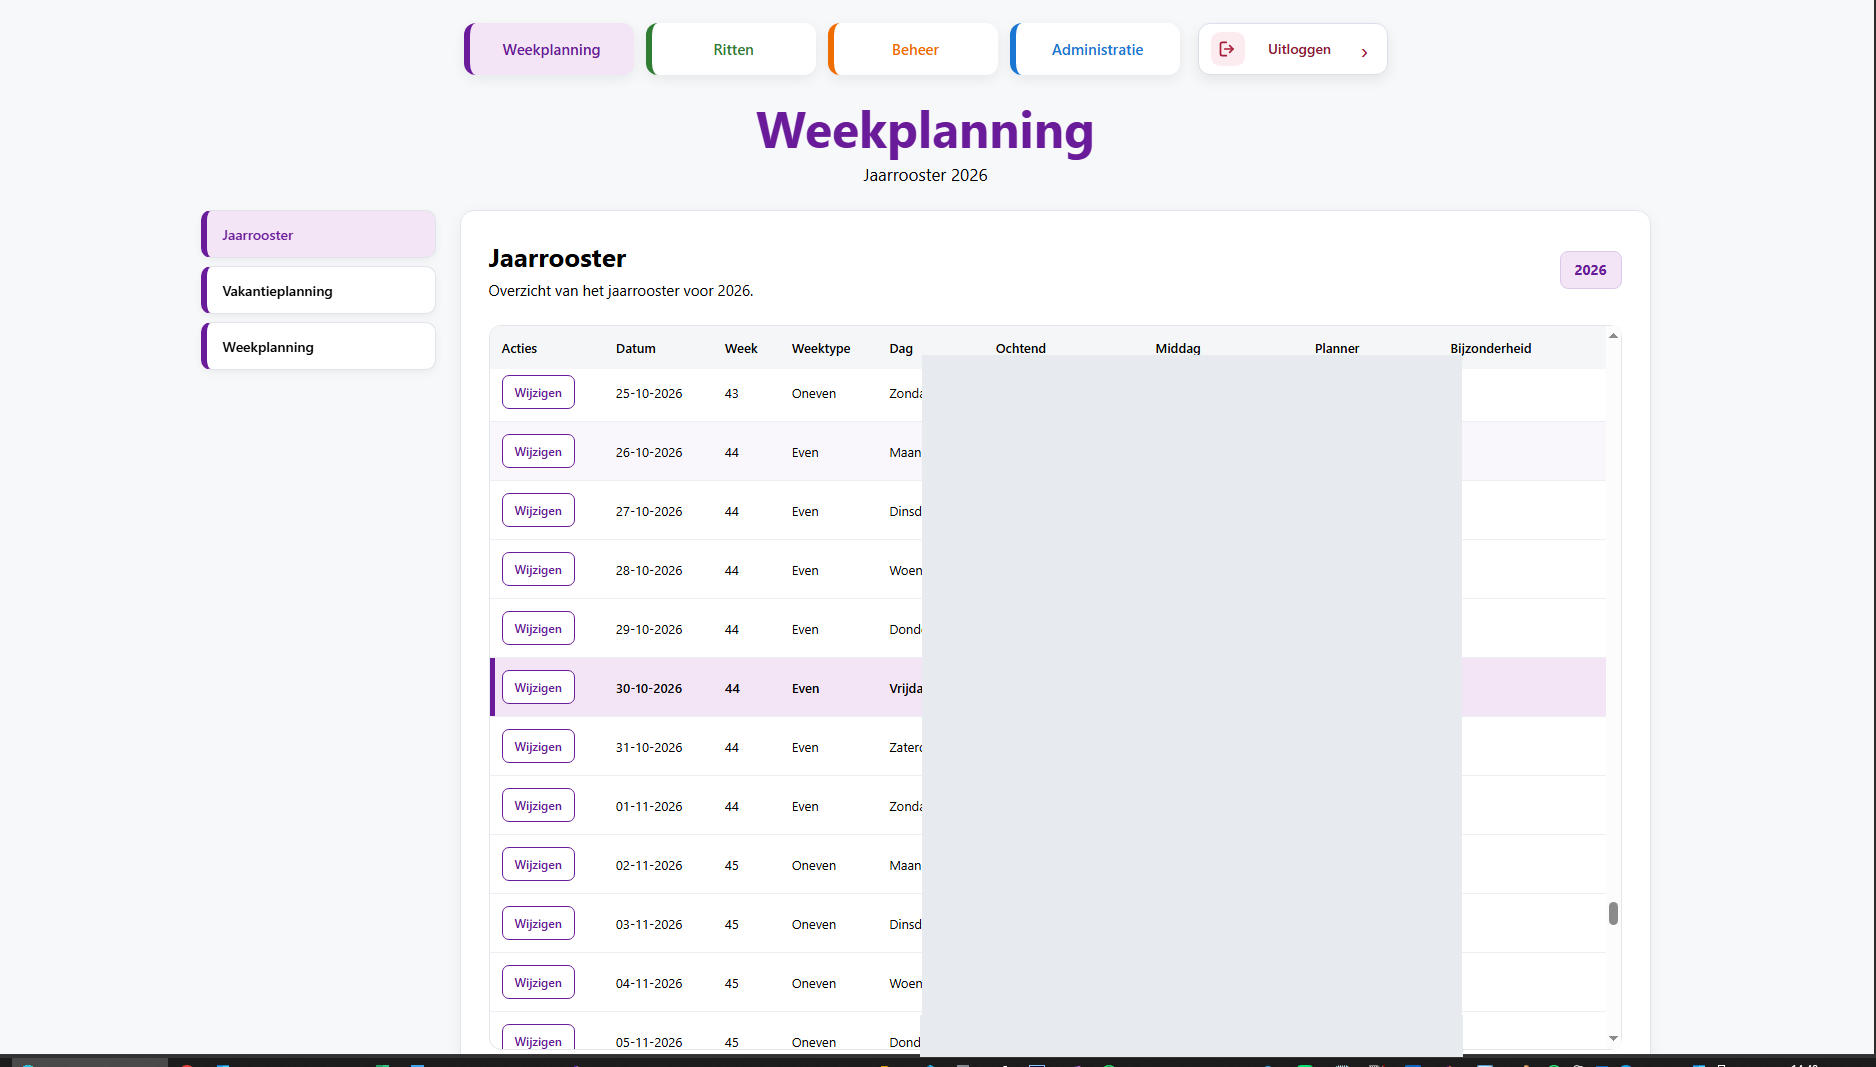Click the text 'Overzicht van het jaarrooster voor 2026.'

pos(621,291)
